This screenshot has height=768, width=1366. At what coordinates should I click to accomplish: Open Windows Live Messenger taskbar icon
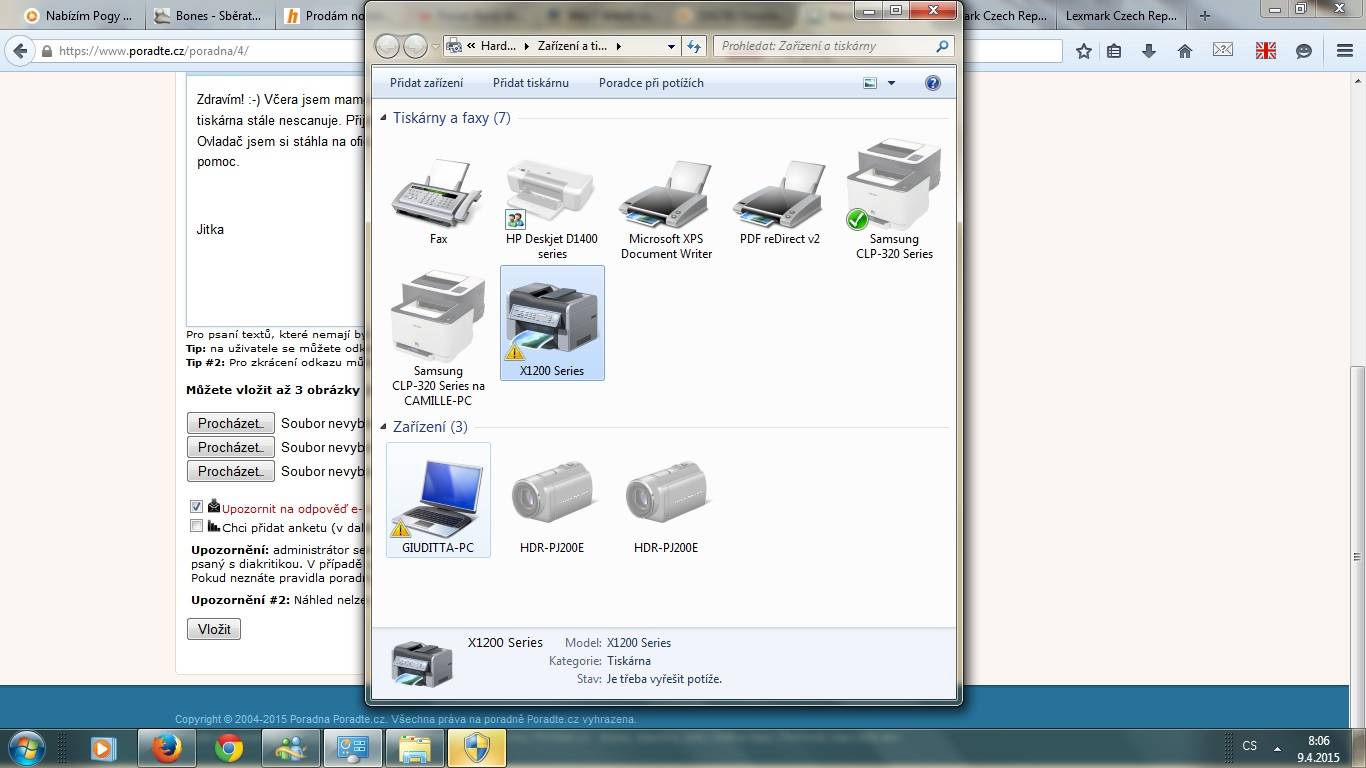(x=291, y=748)
